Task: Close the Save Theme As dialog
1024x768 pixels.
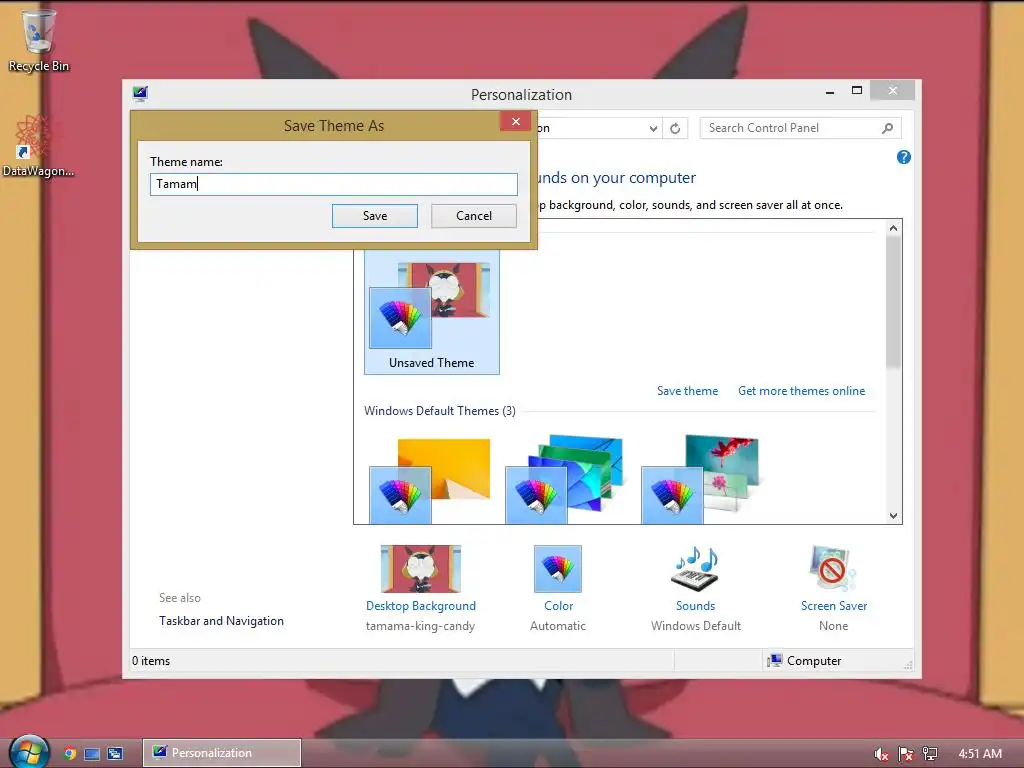Action: 515,121
